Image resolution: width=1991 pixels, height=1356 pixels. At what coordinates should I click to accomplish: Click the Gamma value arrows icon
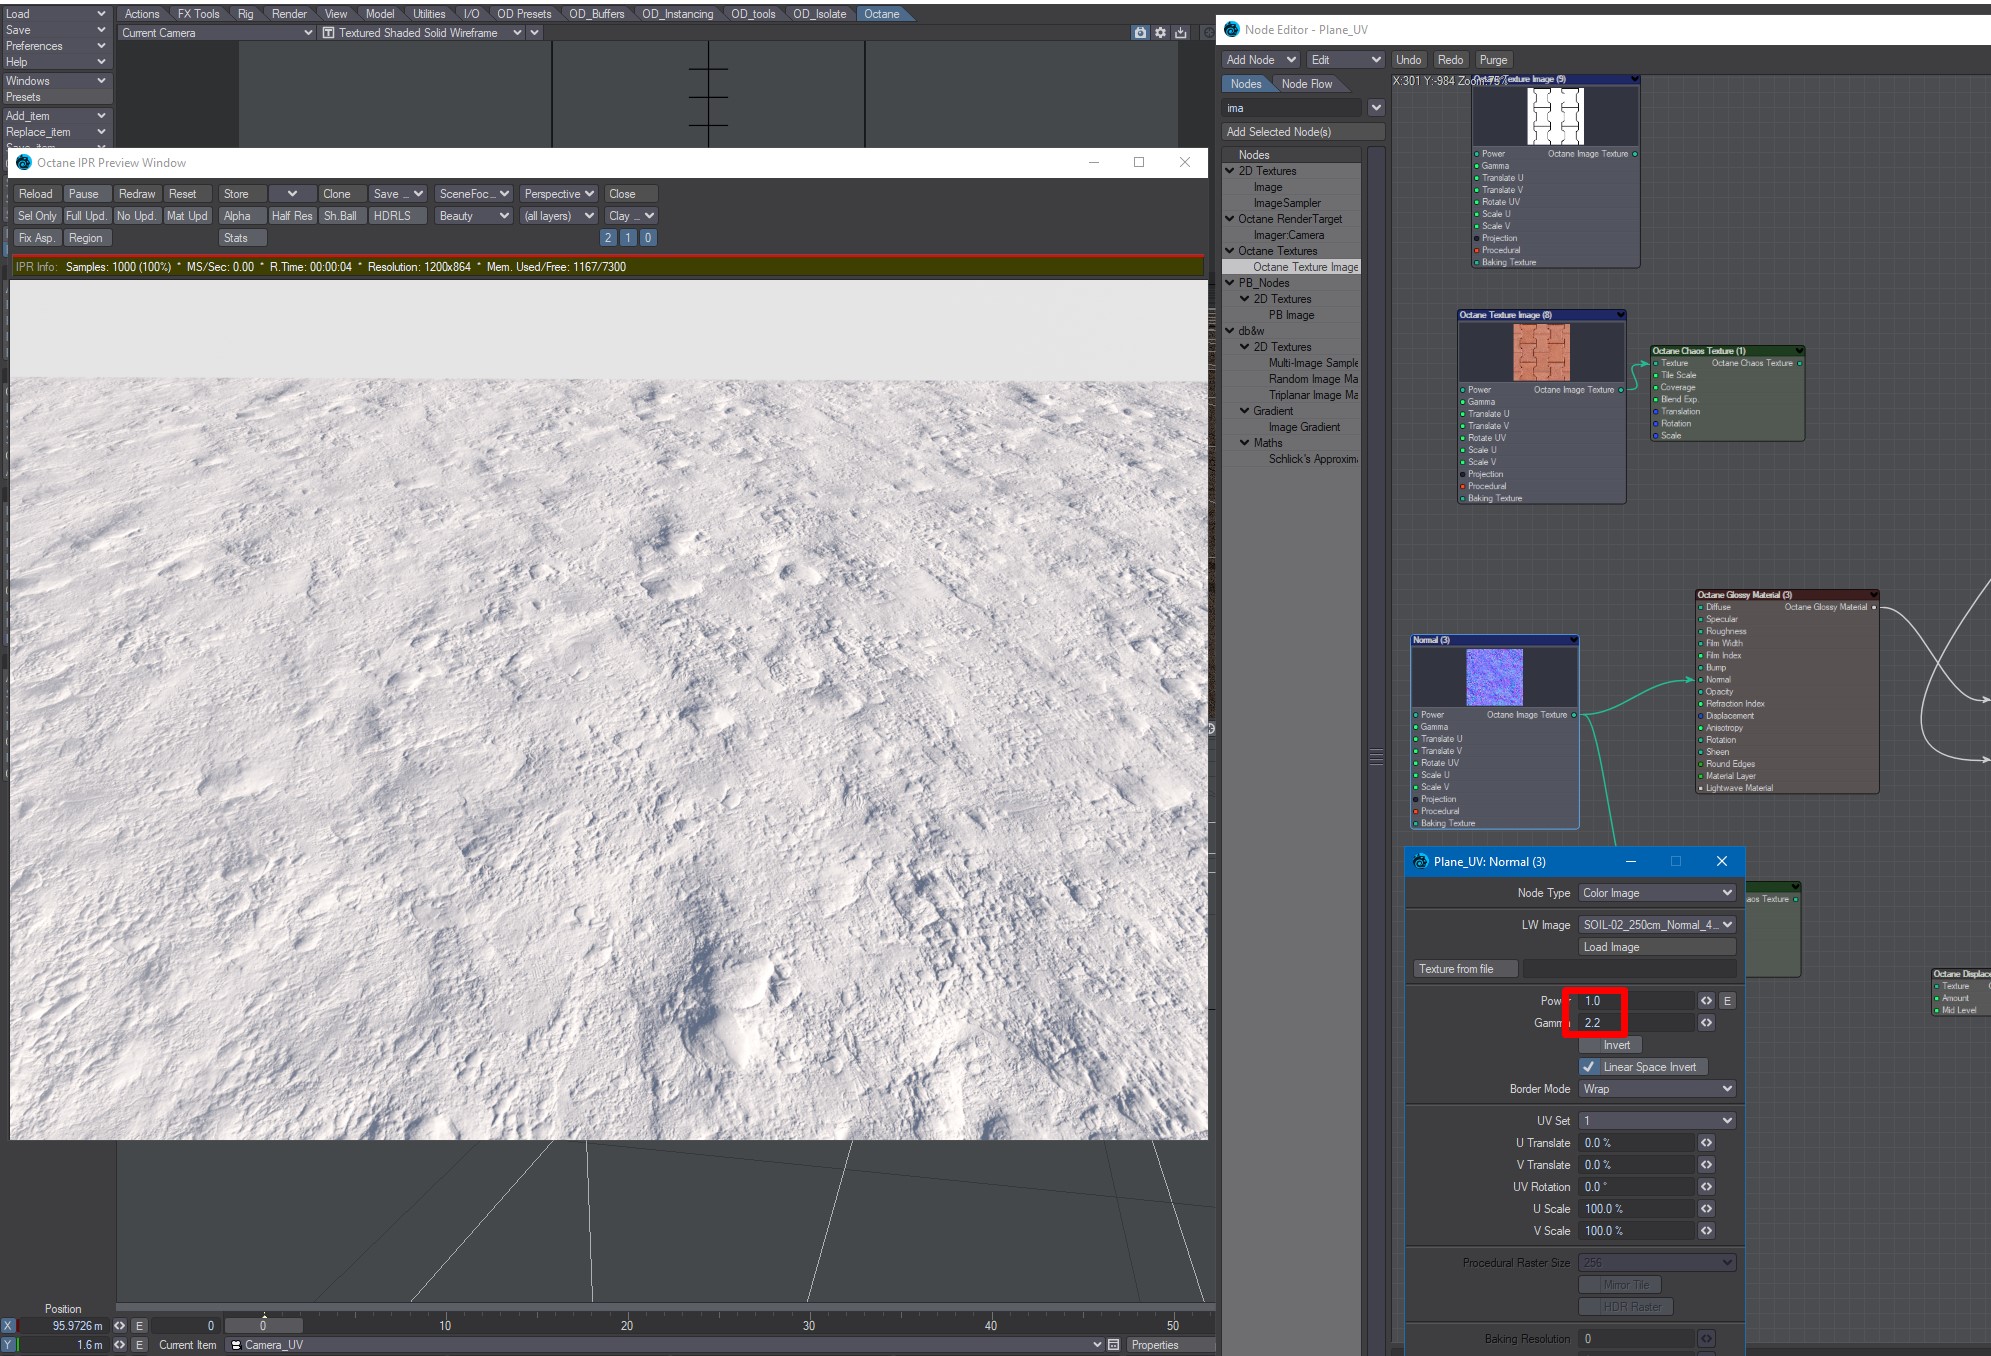tap(1706, 1023)
